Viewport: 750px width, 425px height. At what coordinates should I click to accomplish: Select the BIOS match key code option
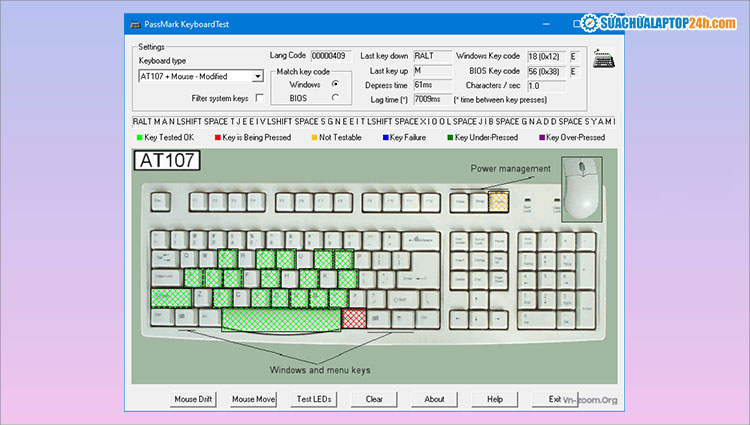(335, 98)
